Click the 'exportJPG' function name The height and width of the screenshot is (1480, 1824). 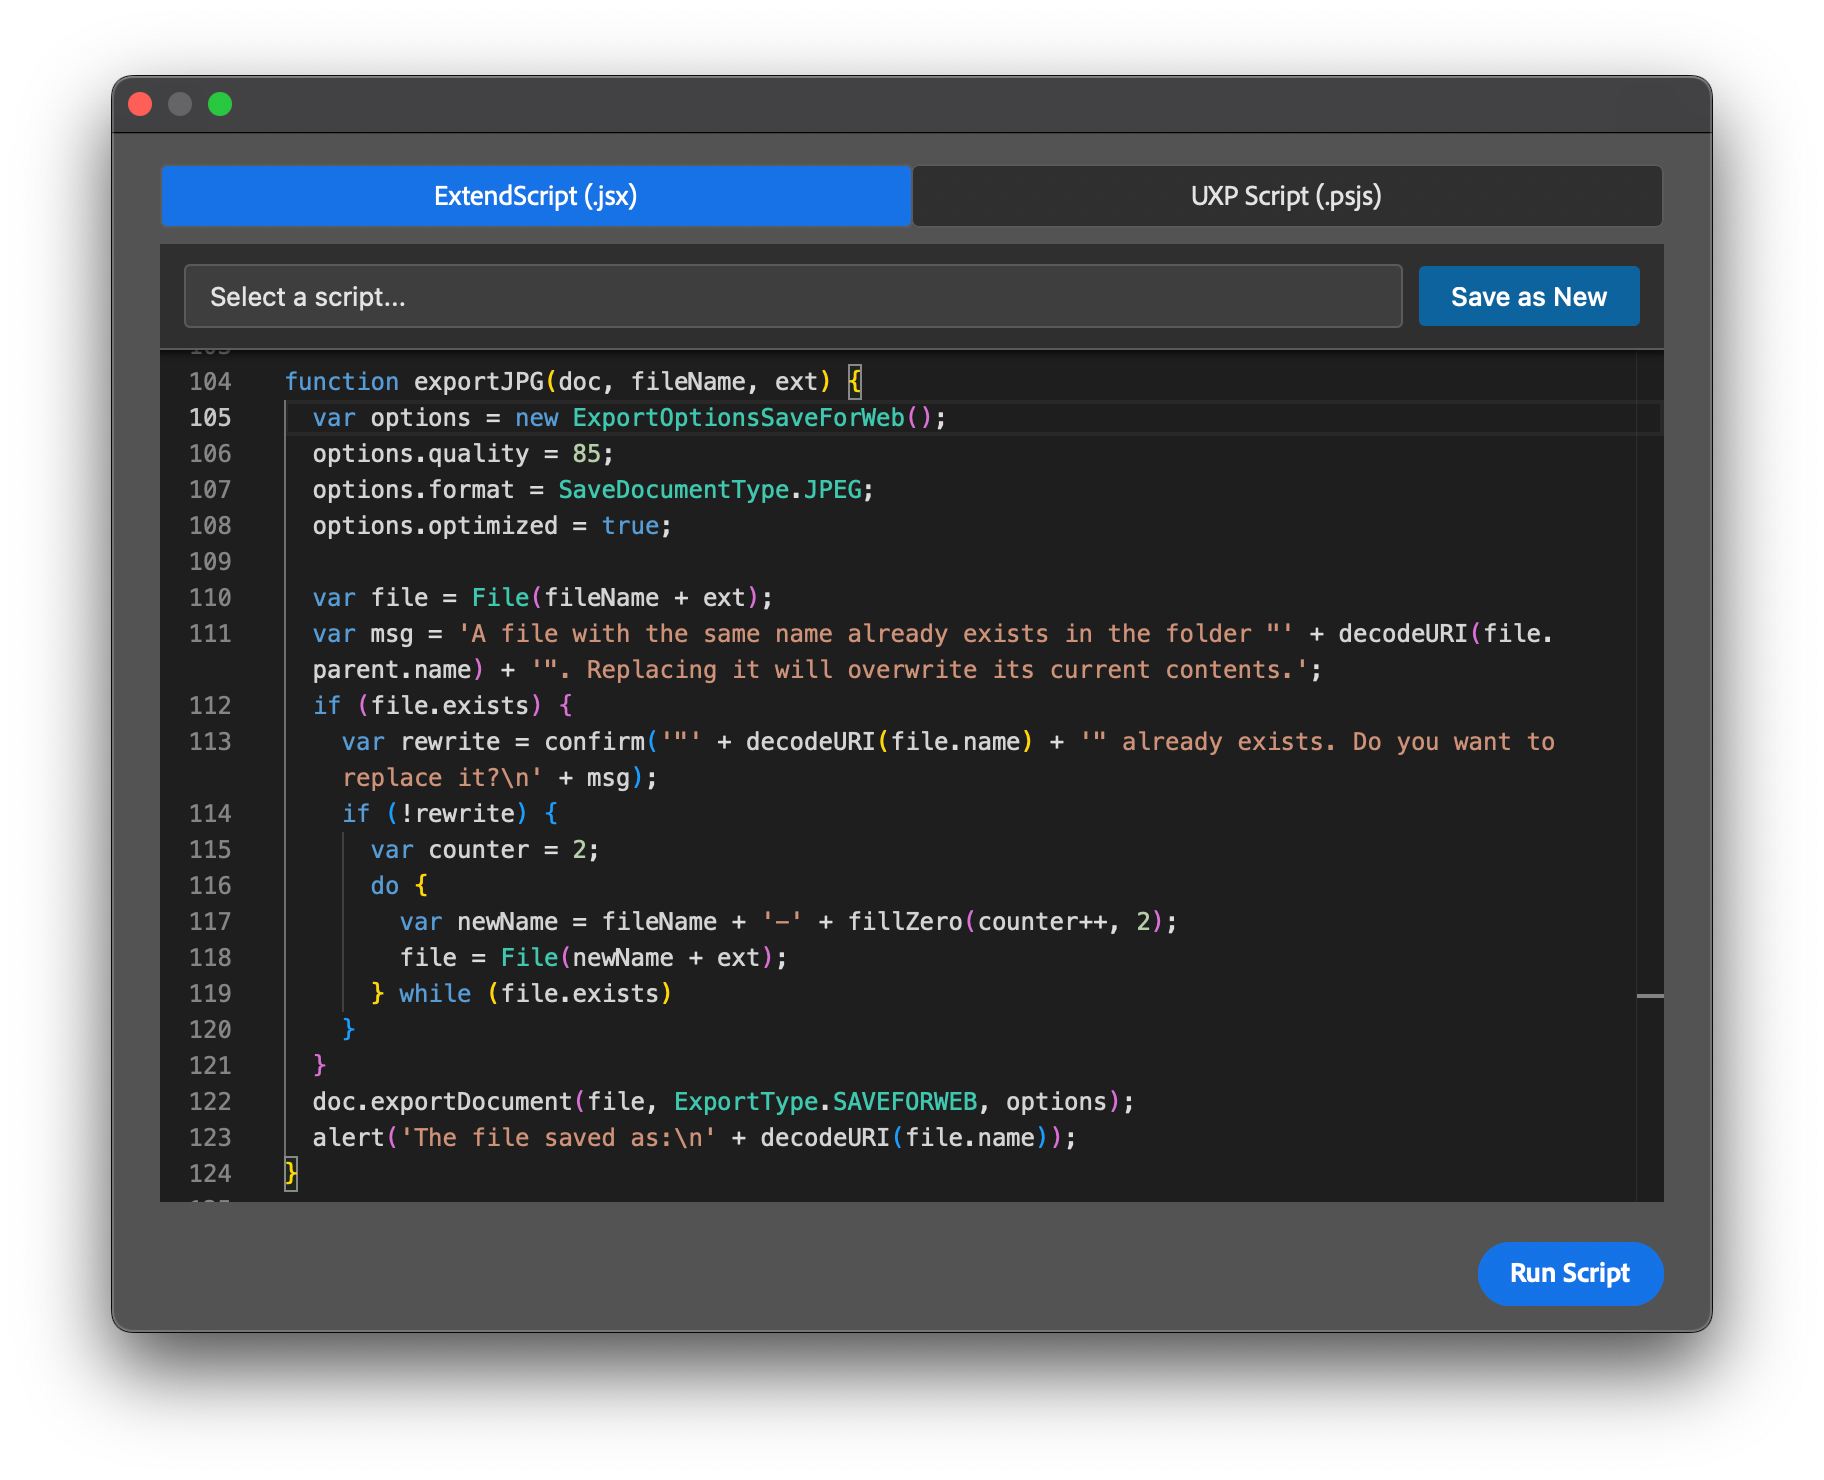479,381
